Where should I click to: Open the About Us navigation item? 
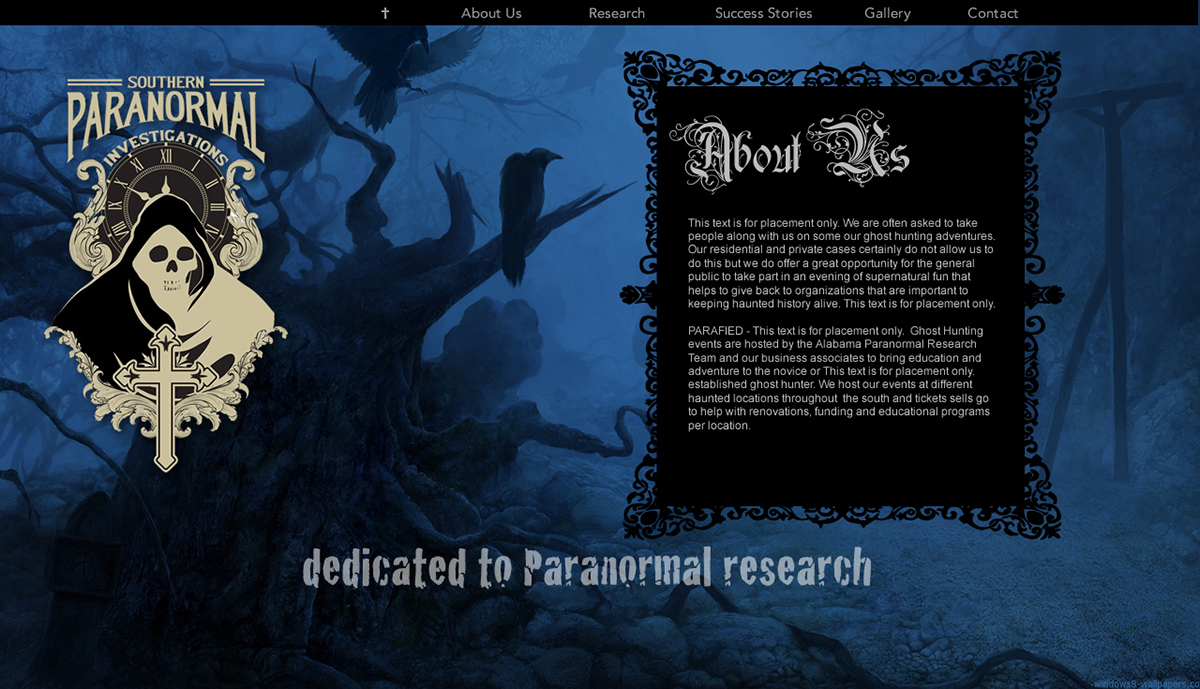[491, 13]
